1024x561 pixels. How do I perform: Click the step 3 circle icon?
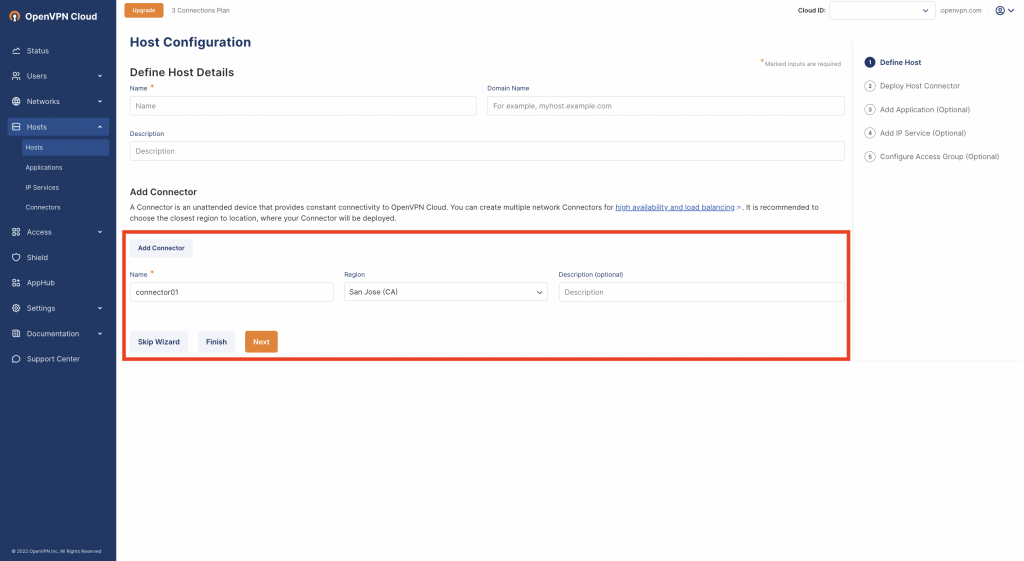coord(870,110)
